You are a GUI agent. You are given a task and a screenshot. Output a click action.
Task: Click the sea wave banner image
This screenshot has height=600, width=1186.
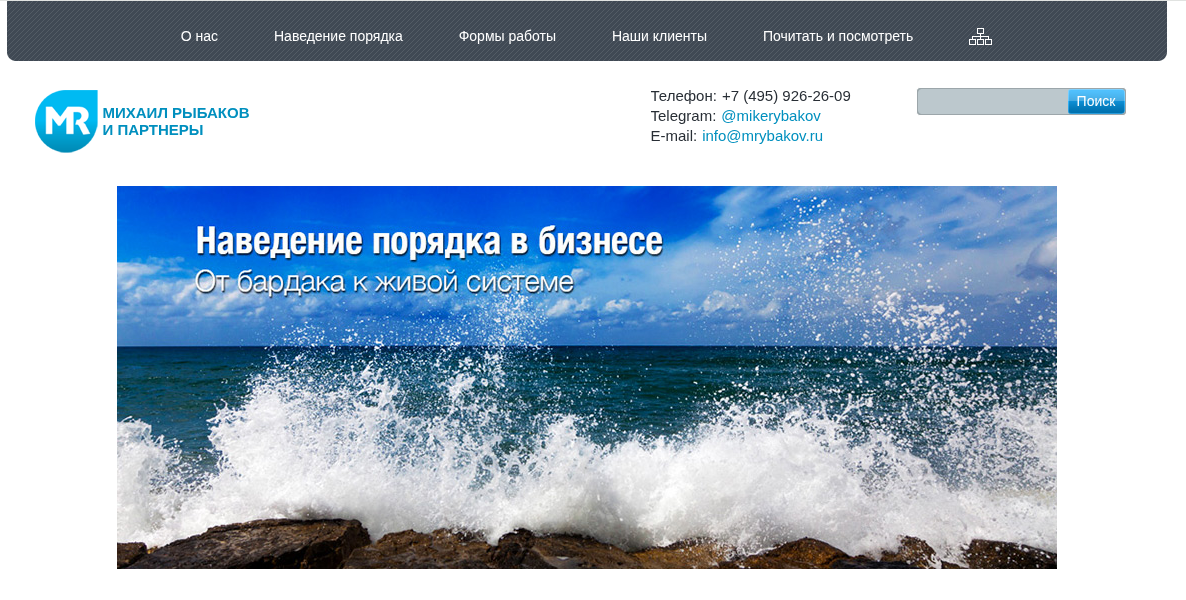[x=586, y=377]
